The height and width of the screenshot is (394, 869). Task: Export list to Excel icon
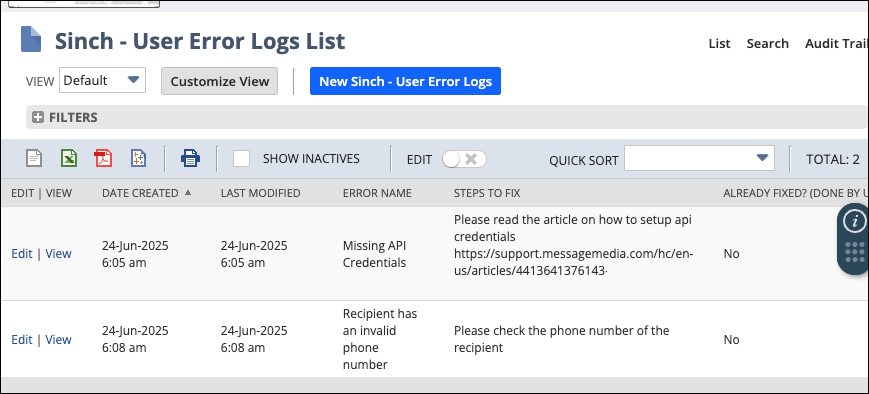pyautogui.click(x=69, y=158)
